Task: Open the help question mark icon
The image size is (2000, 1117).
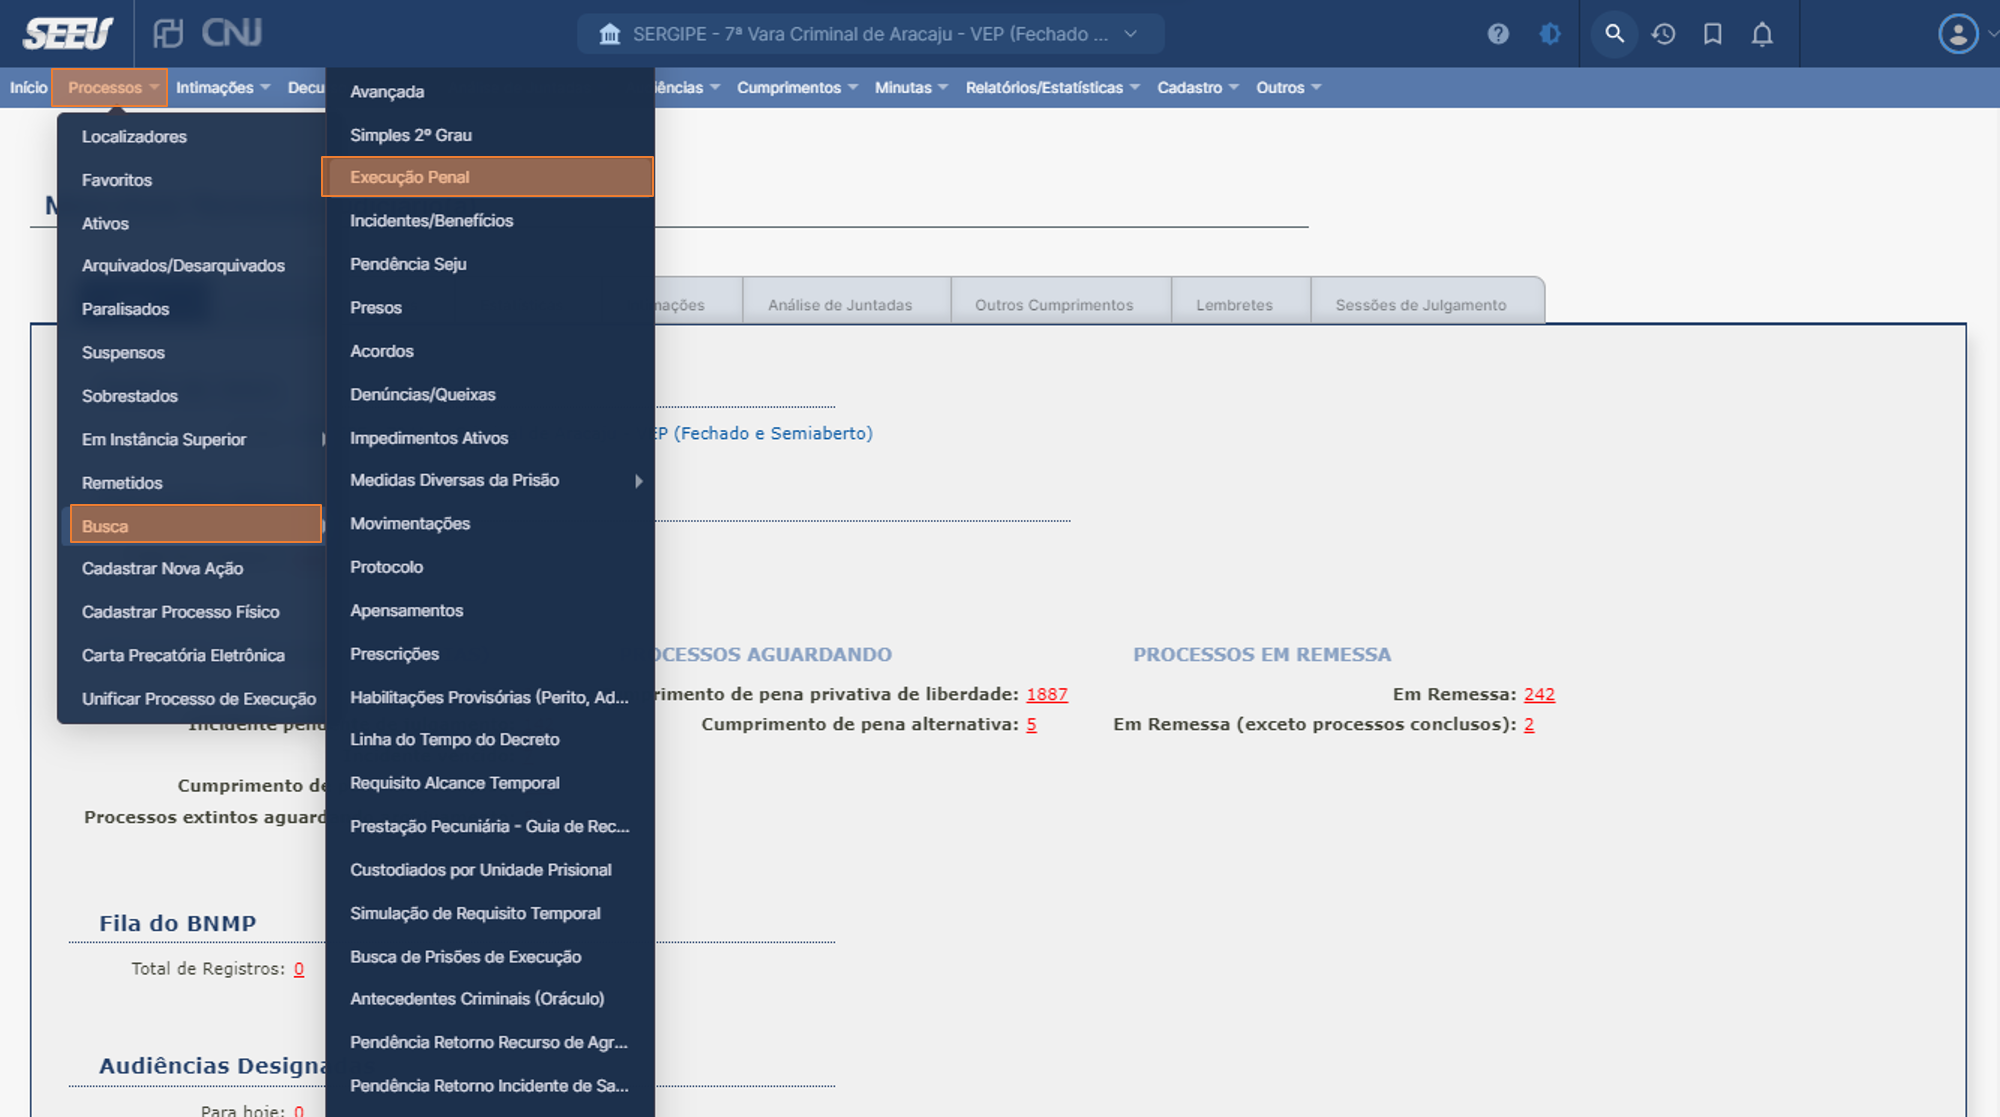Action: [x=1498, y=34]
